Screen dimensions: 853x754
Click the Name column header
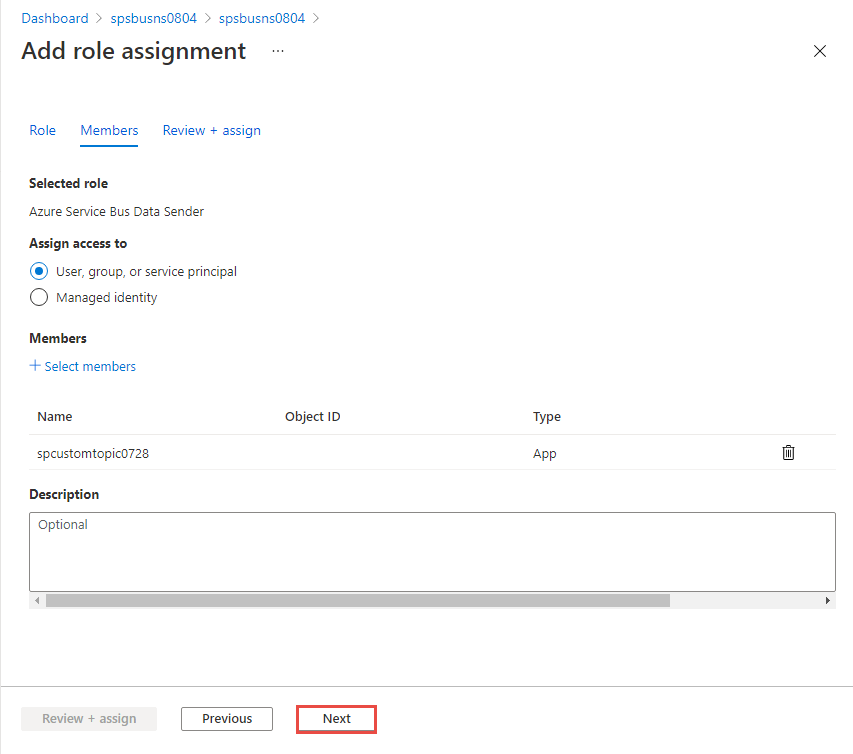[x=55, y=416]
